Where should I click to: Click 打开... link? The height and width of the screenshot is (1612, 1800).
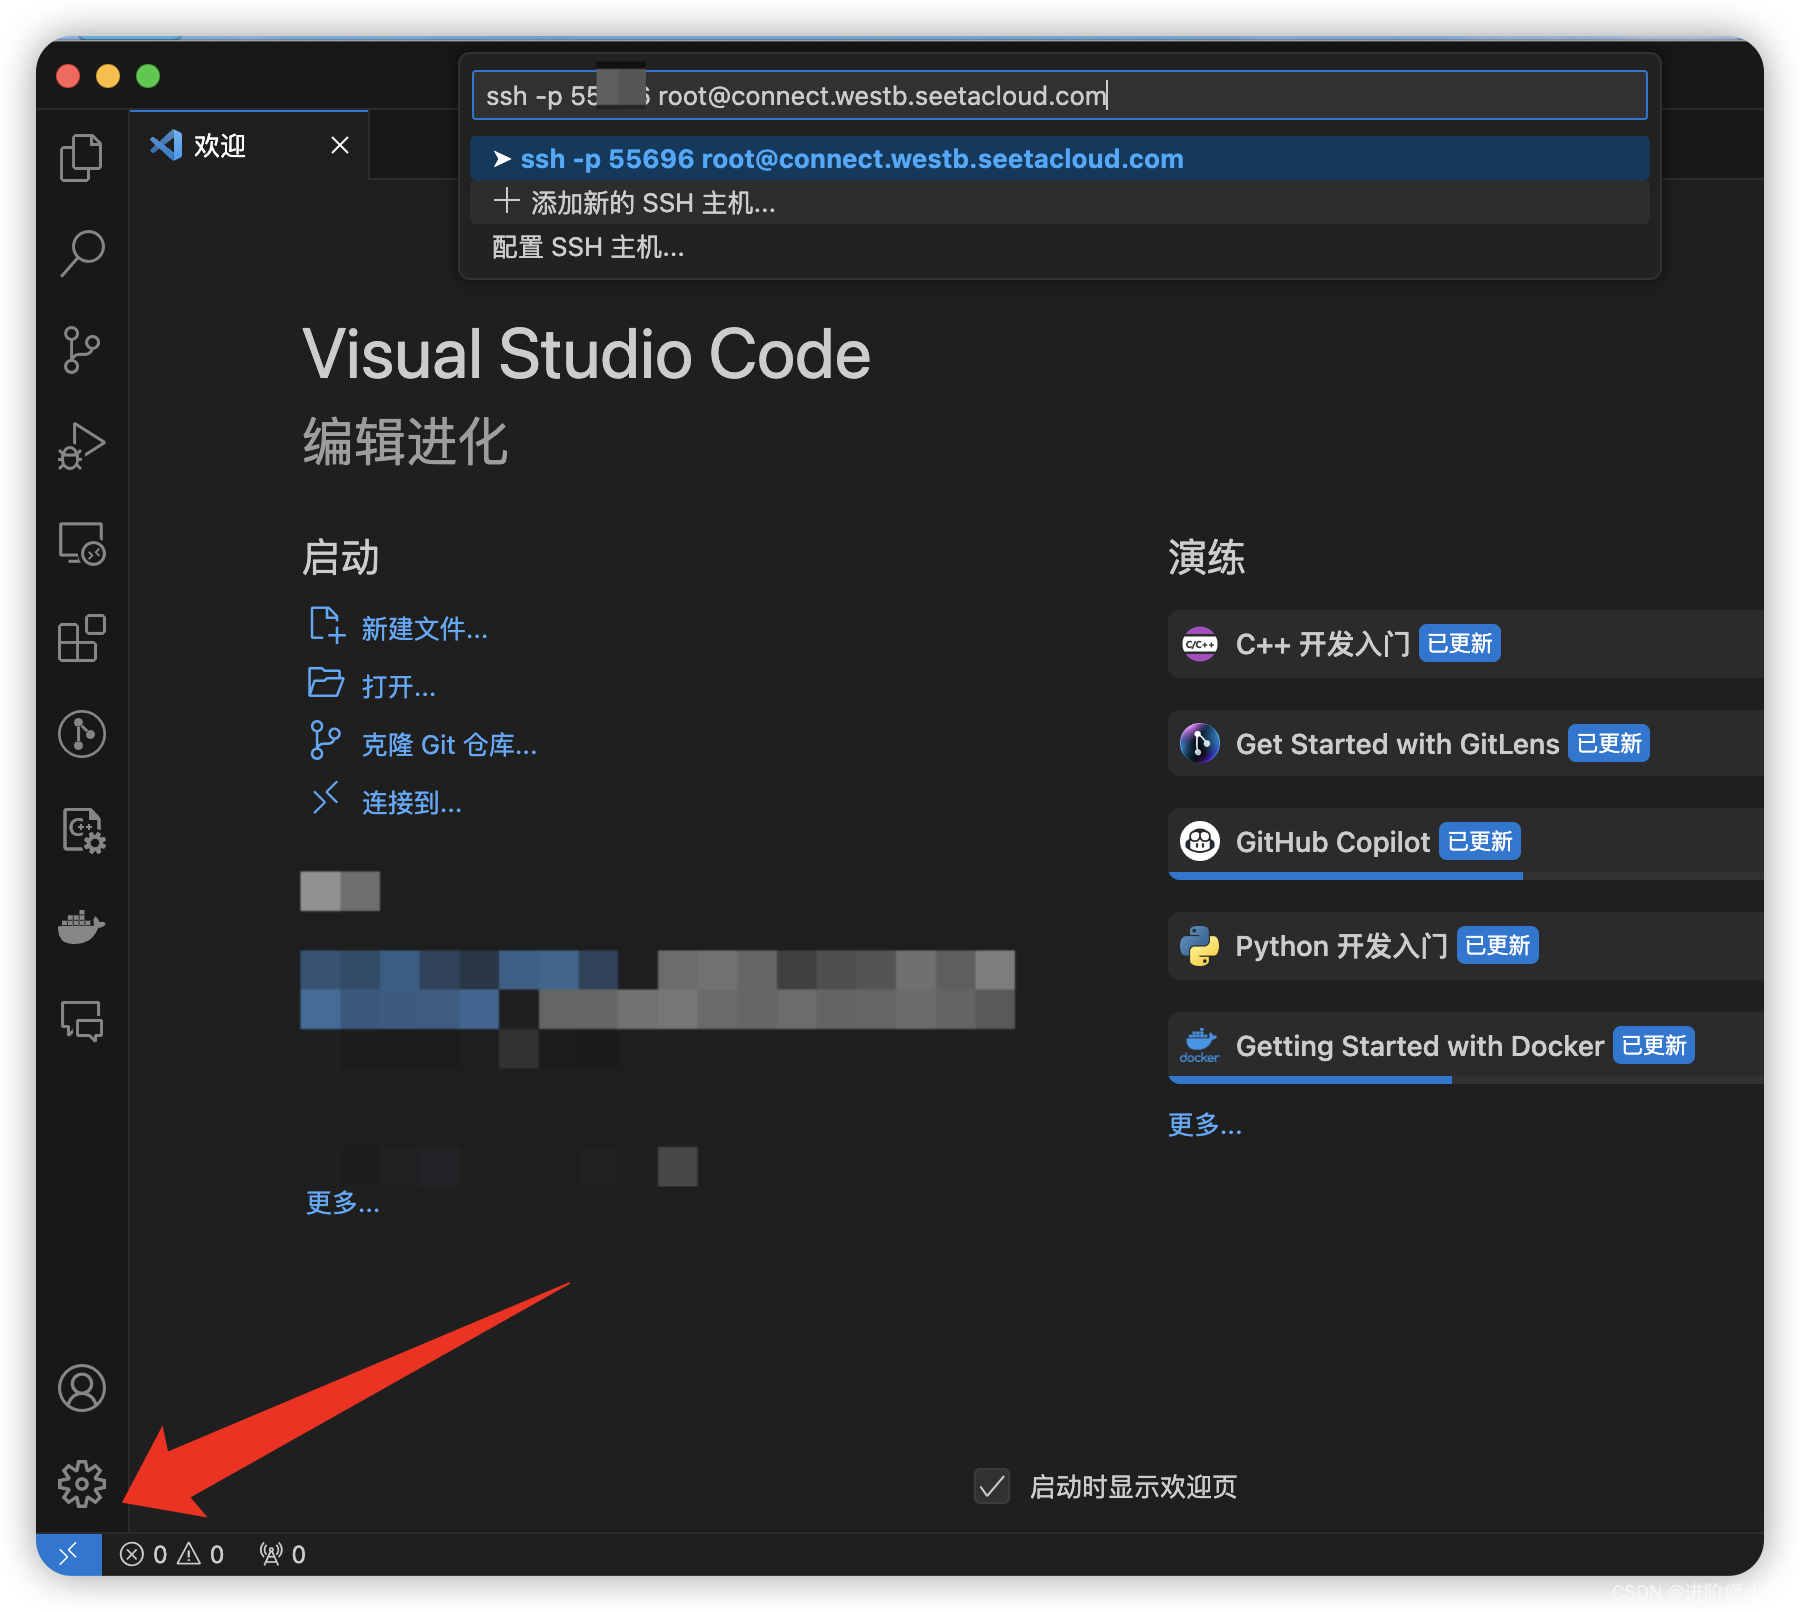(398, 687)
